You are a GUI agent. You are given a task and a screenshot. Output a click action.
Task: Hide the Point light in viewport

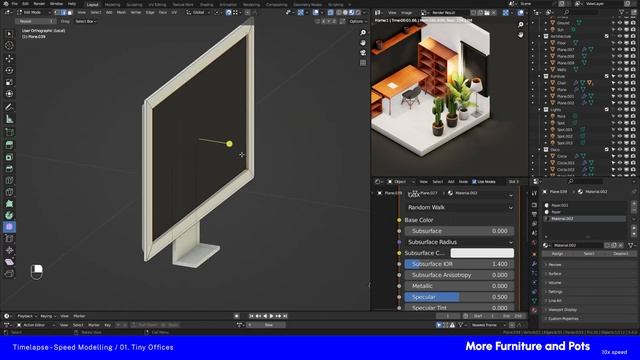click(x=620, y=116)
